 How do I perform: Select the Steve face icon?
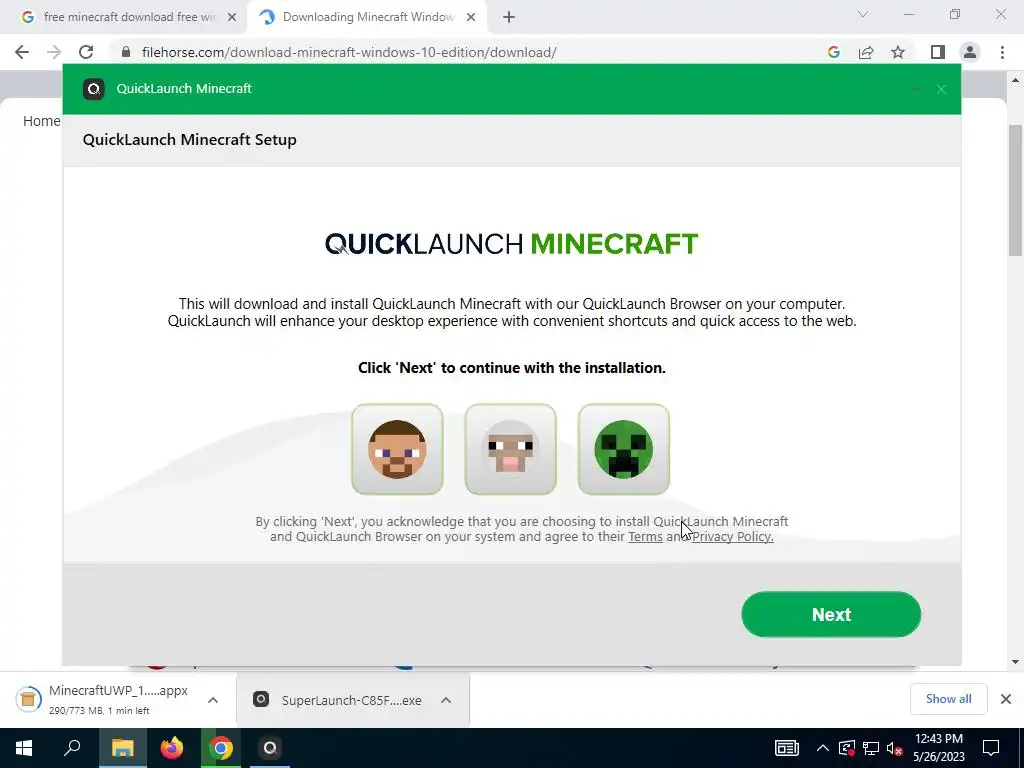tap(397, 449)
